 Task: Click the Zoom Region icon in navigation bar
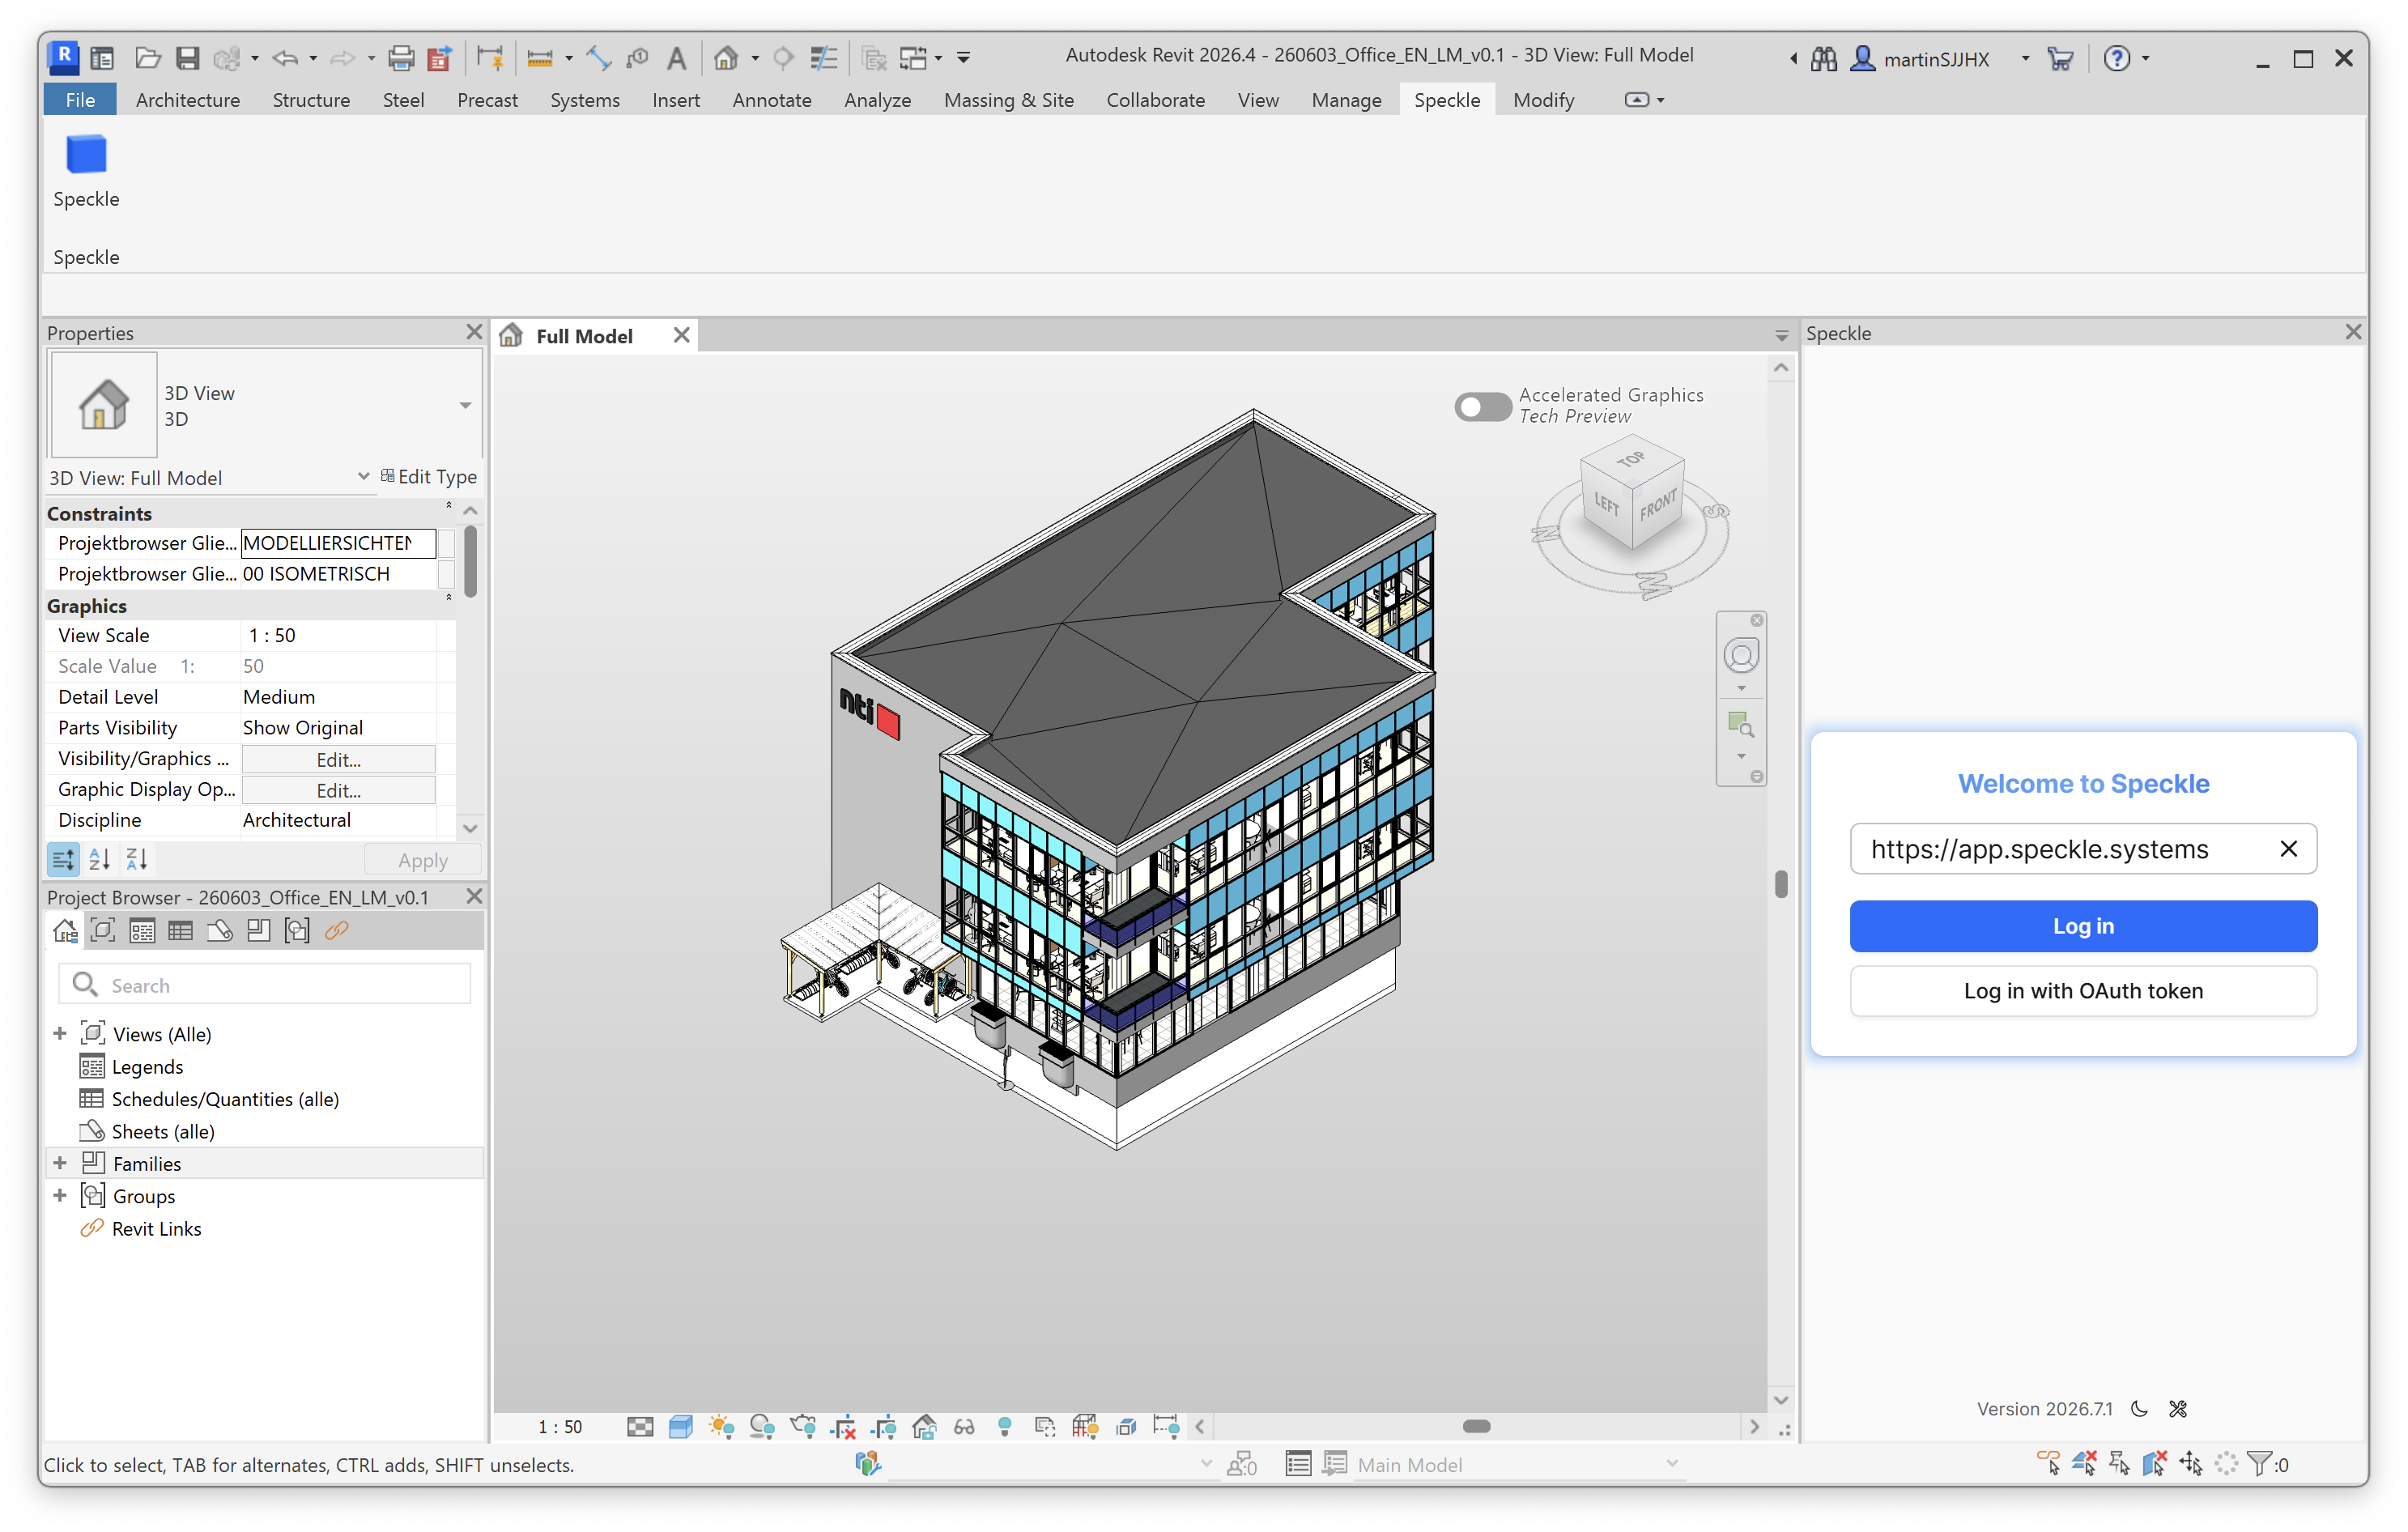[x=1741, y=723]
